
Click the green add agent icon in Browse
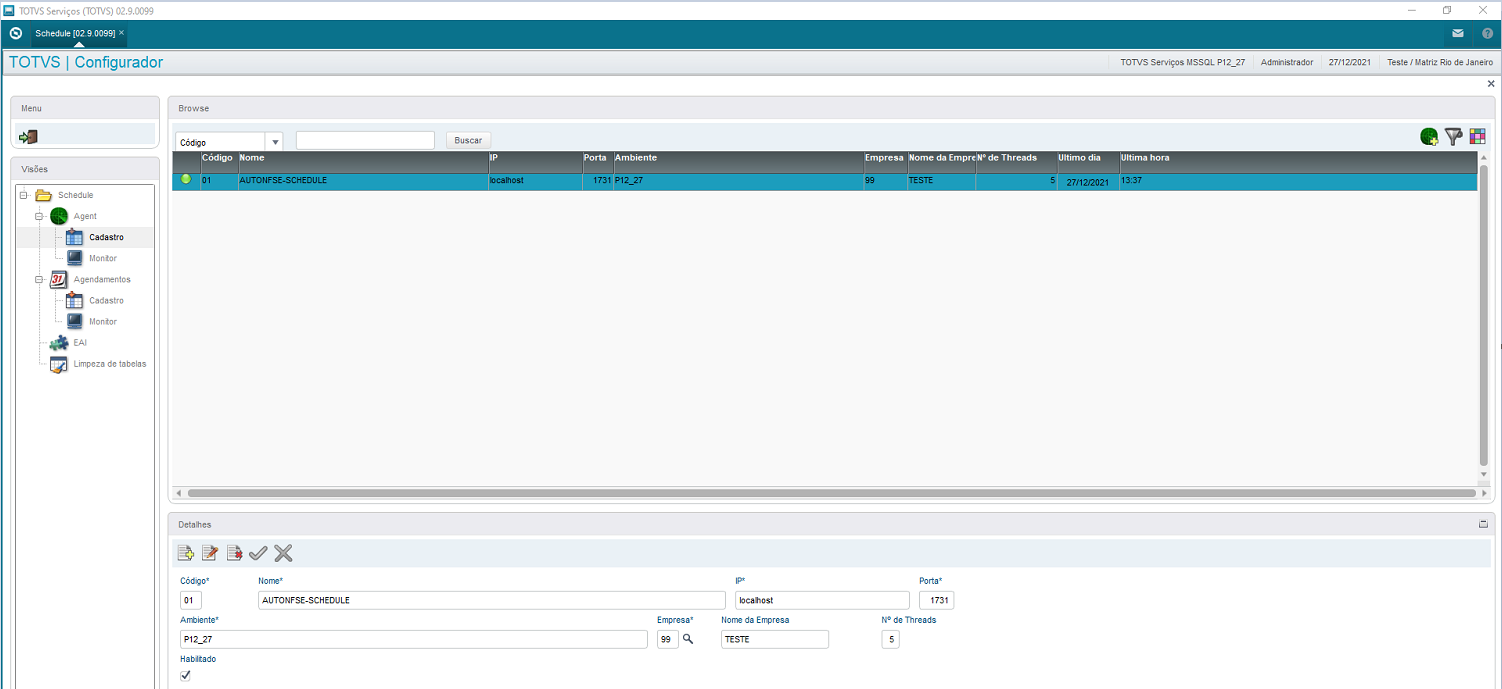(1429, 137)
